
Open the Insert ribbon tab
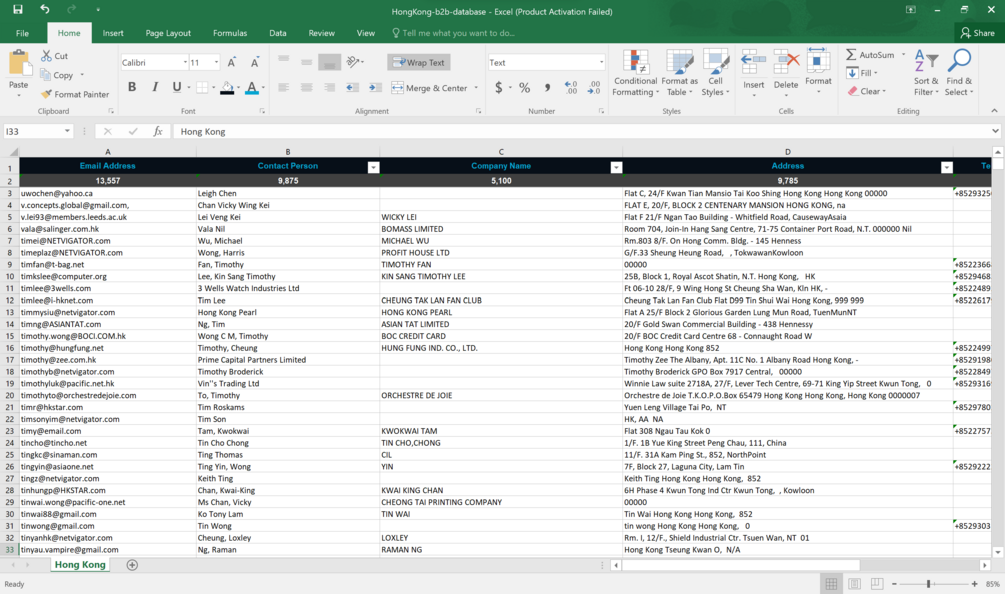tap(113, 33)
